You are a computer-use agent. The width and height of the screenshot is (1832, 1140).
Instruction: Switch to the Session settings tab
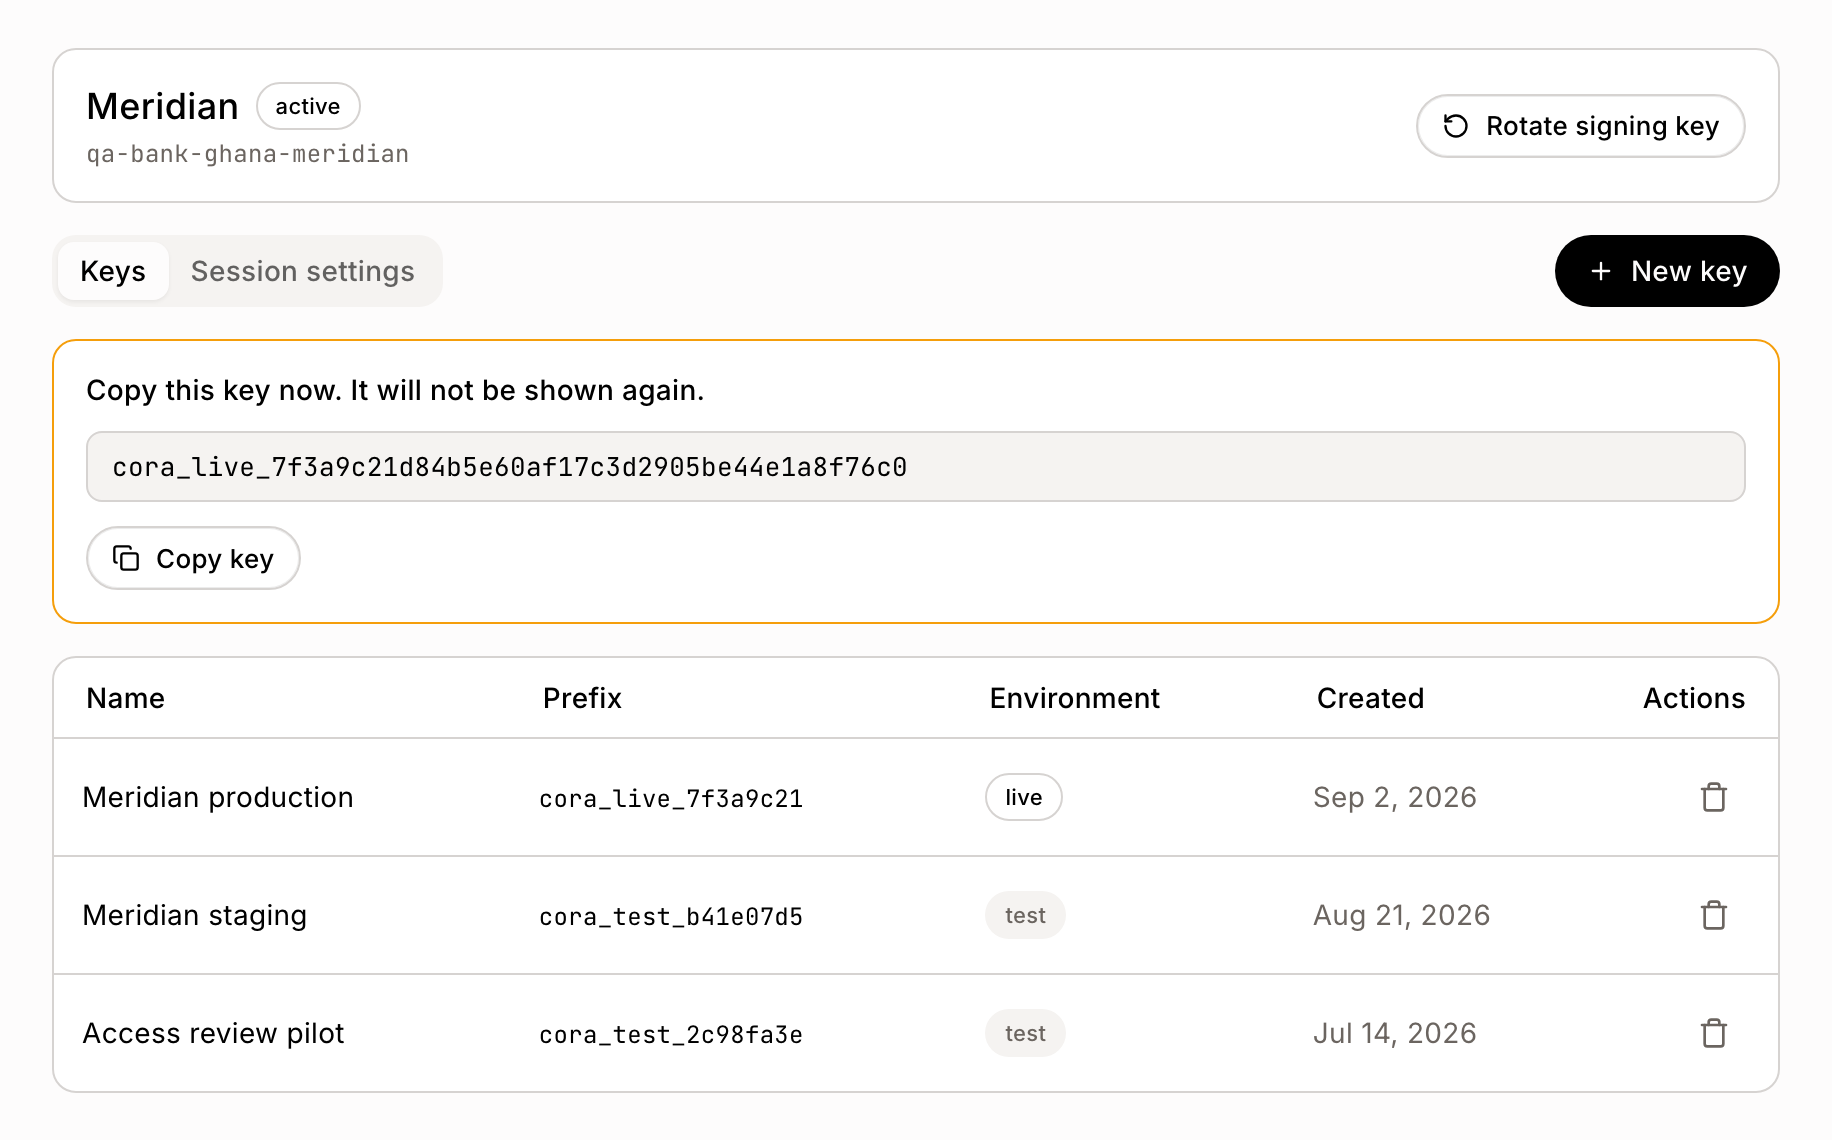(303, 271)
